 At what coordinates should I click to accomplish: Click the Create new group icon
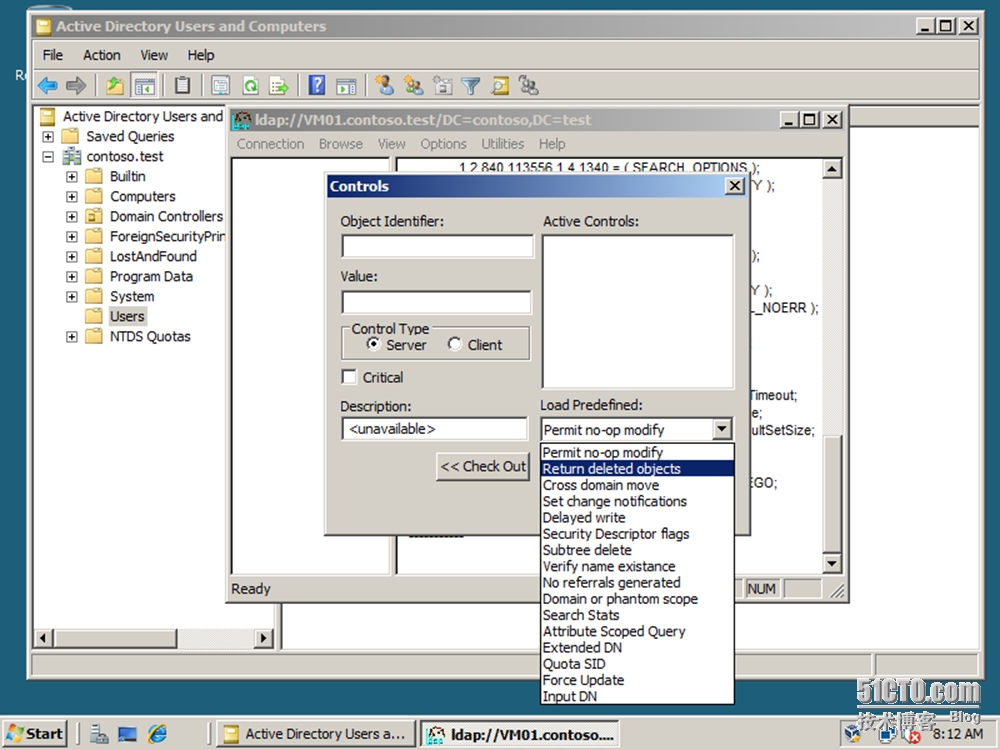click(413, 85)
